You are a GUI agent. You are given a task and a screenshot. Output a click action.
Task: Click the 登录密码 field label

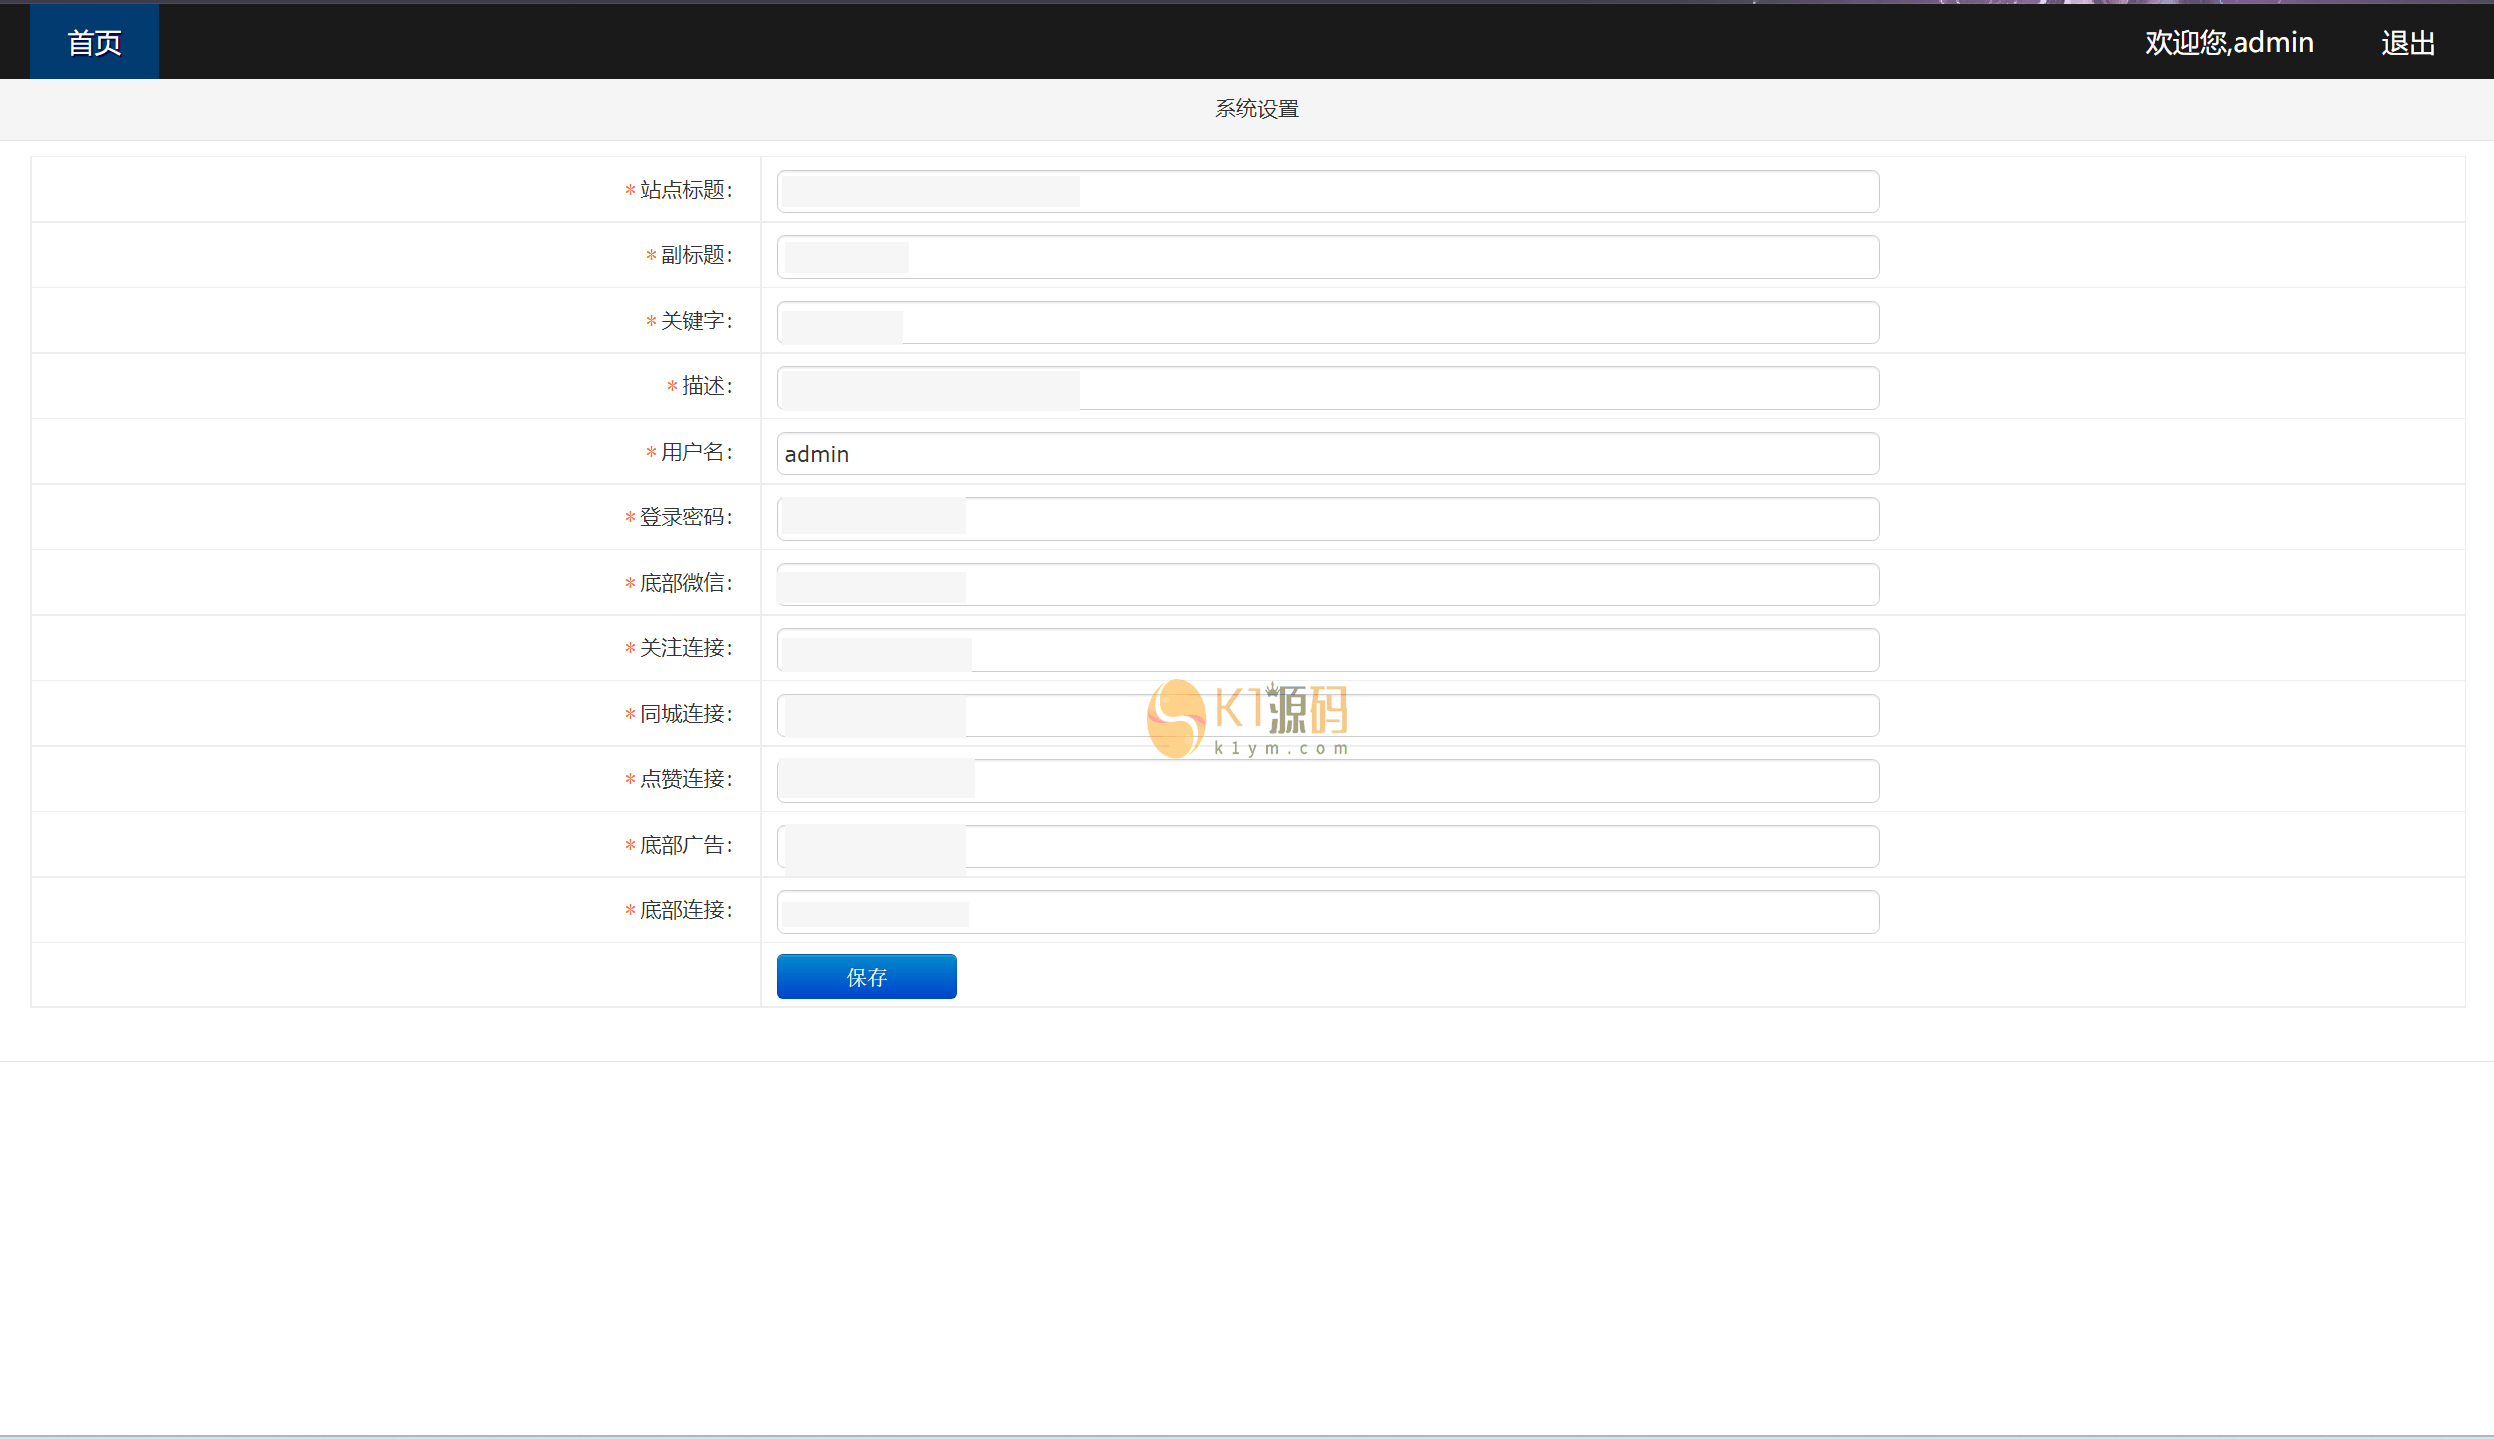click(x=685, y=517)
